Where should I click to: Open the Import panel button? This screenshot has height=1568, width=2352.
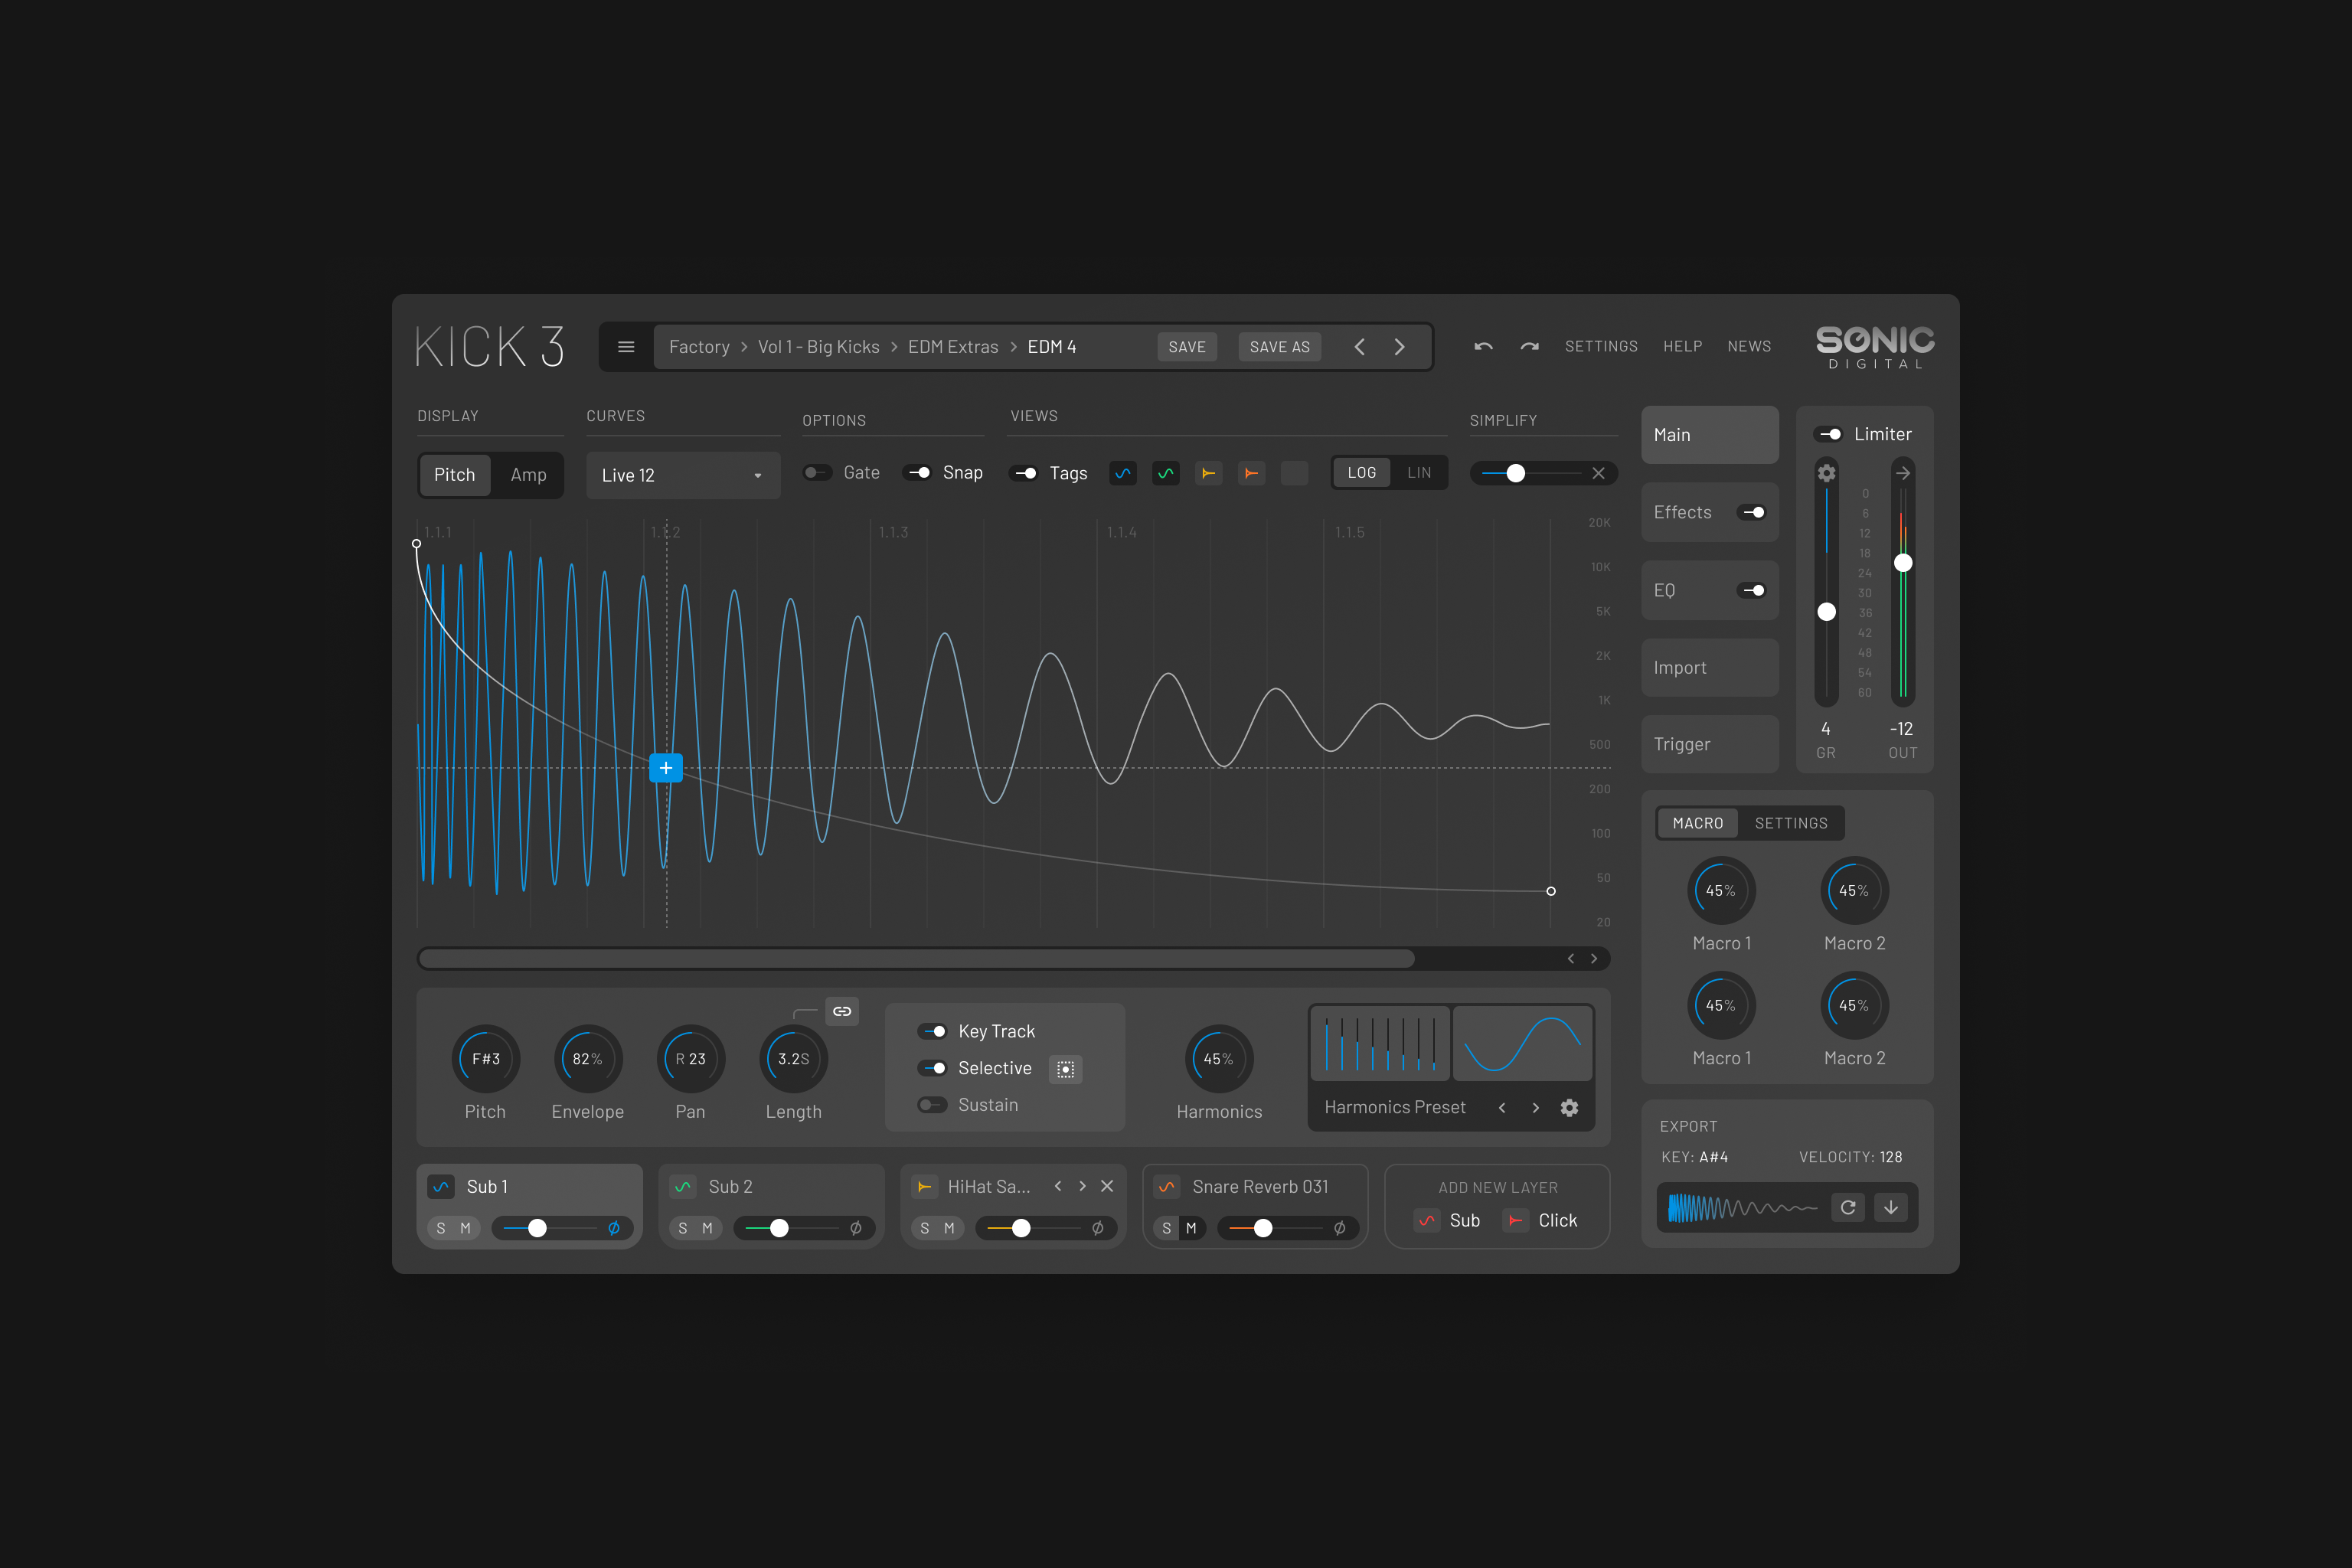tap(1709, 668)
